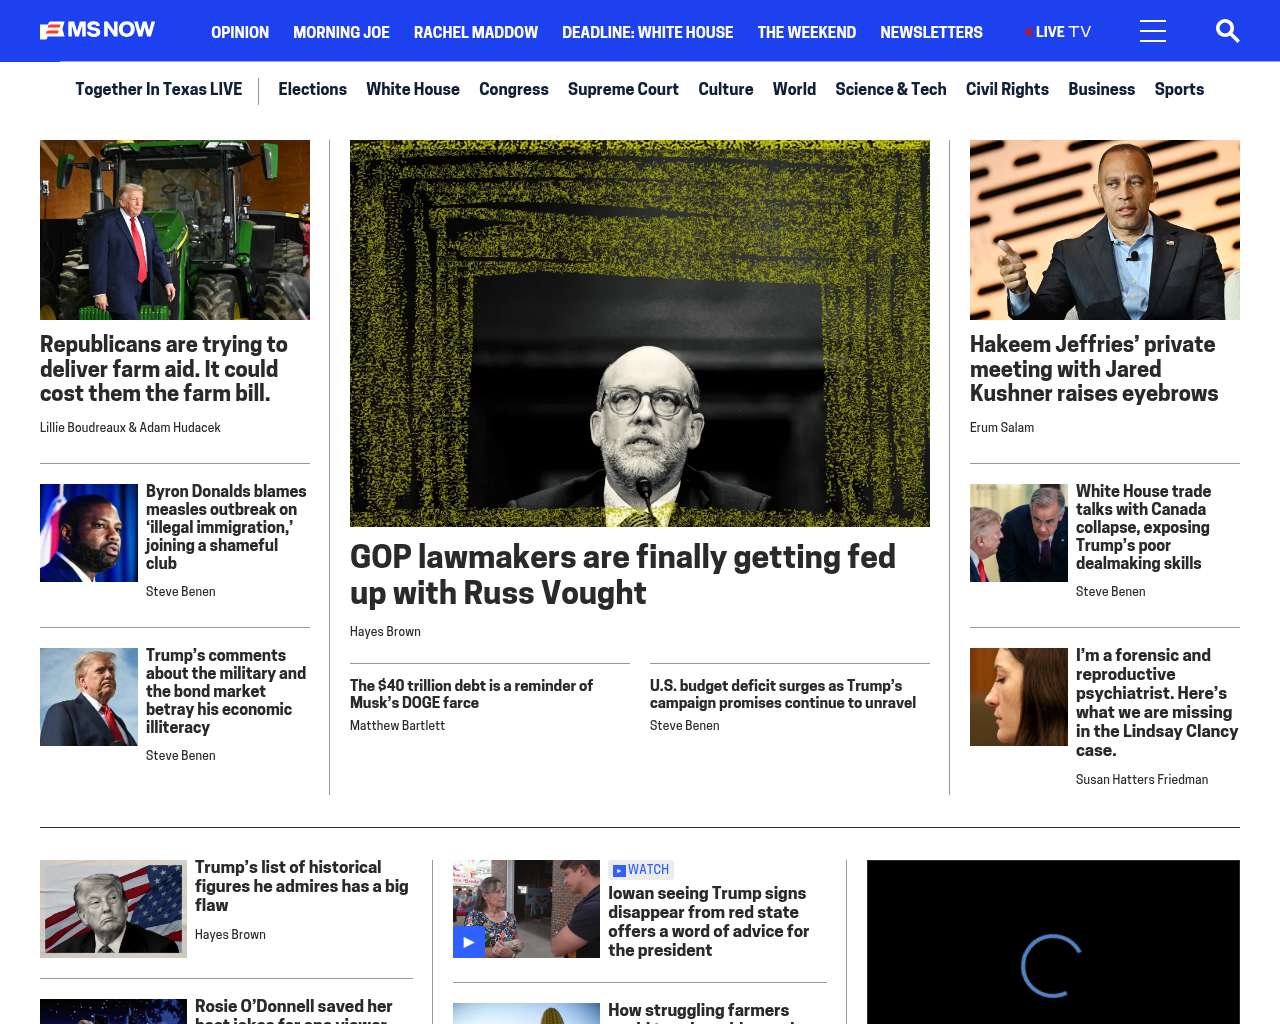Open Trump flag illustration thumbnail
The height and width of the screenshot is (1024, 1280).
pyautogui.click(x=113, y=909)
